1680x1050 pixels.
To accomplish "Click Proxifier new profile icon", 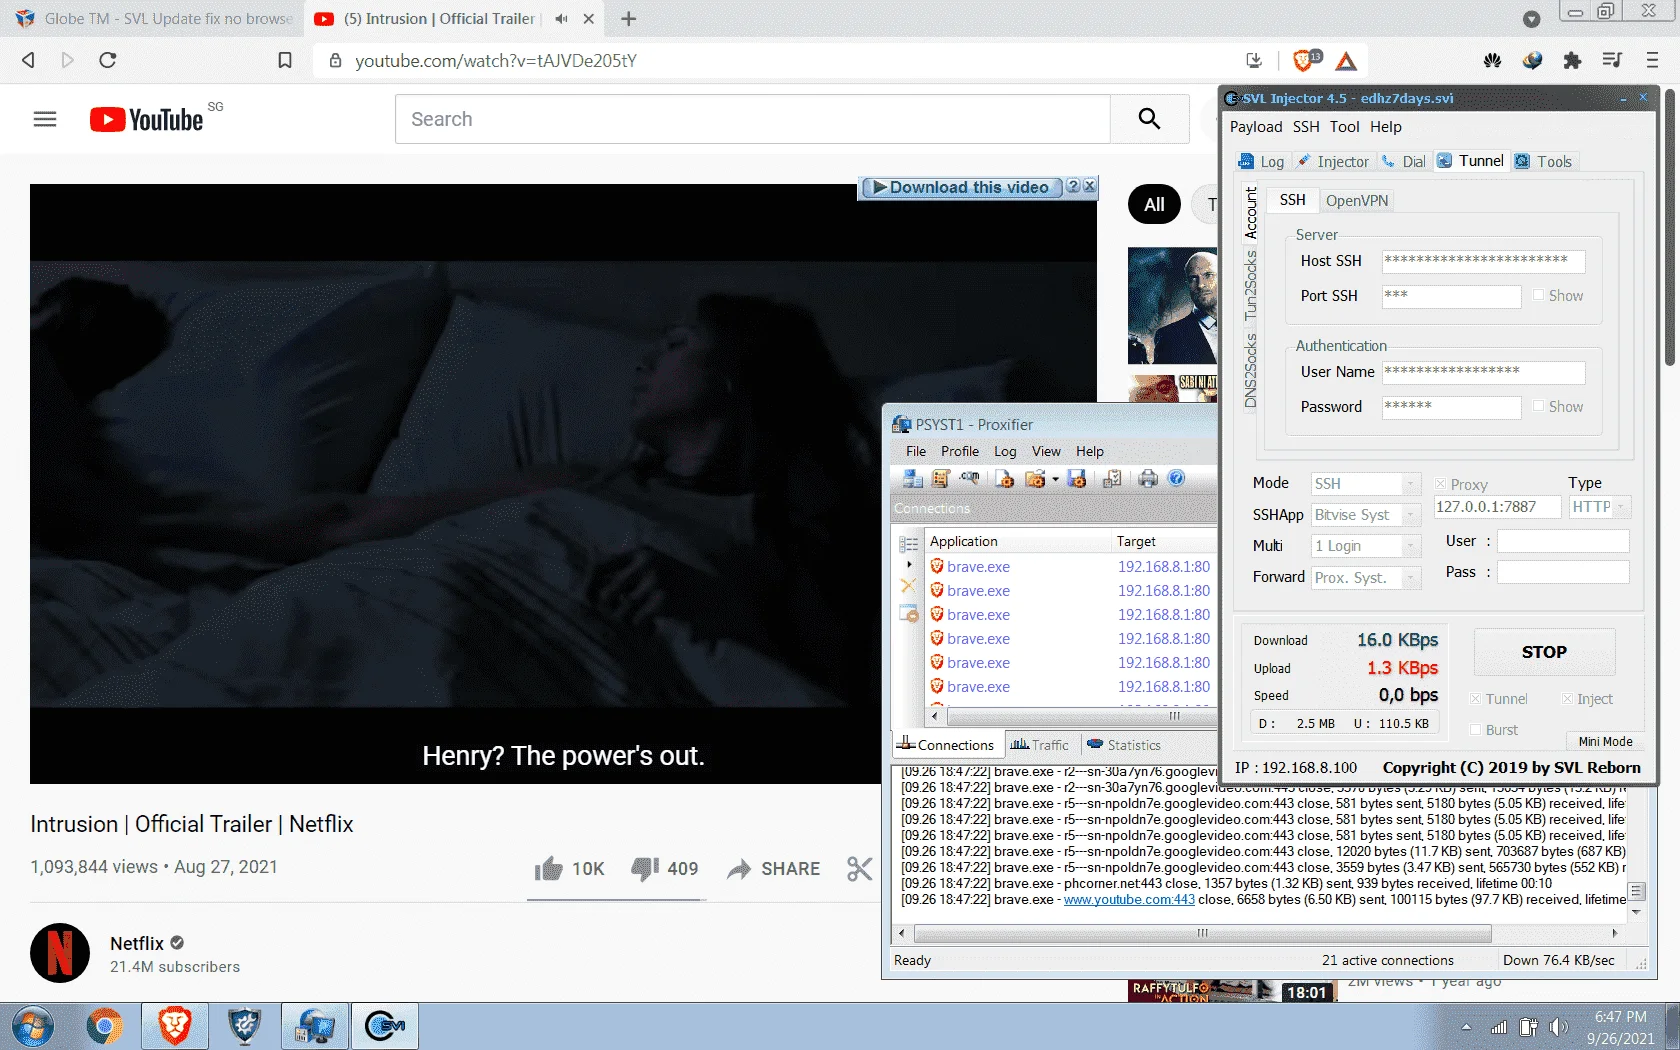I will pos(1005,479).
